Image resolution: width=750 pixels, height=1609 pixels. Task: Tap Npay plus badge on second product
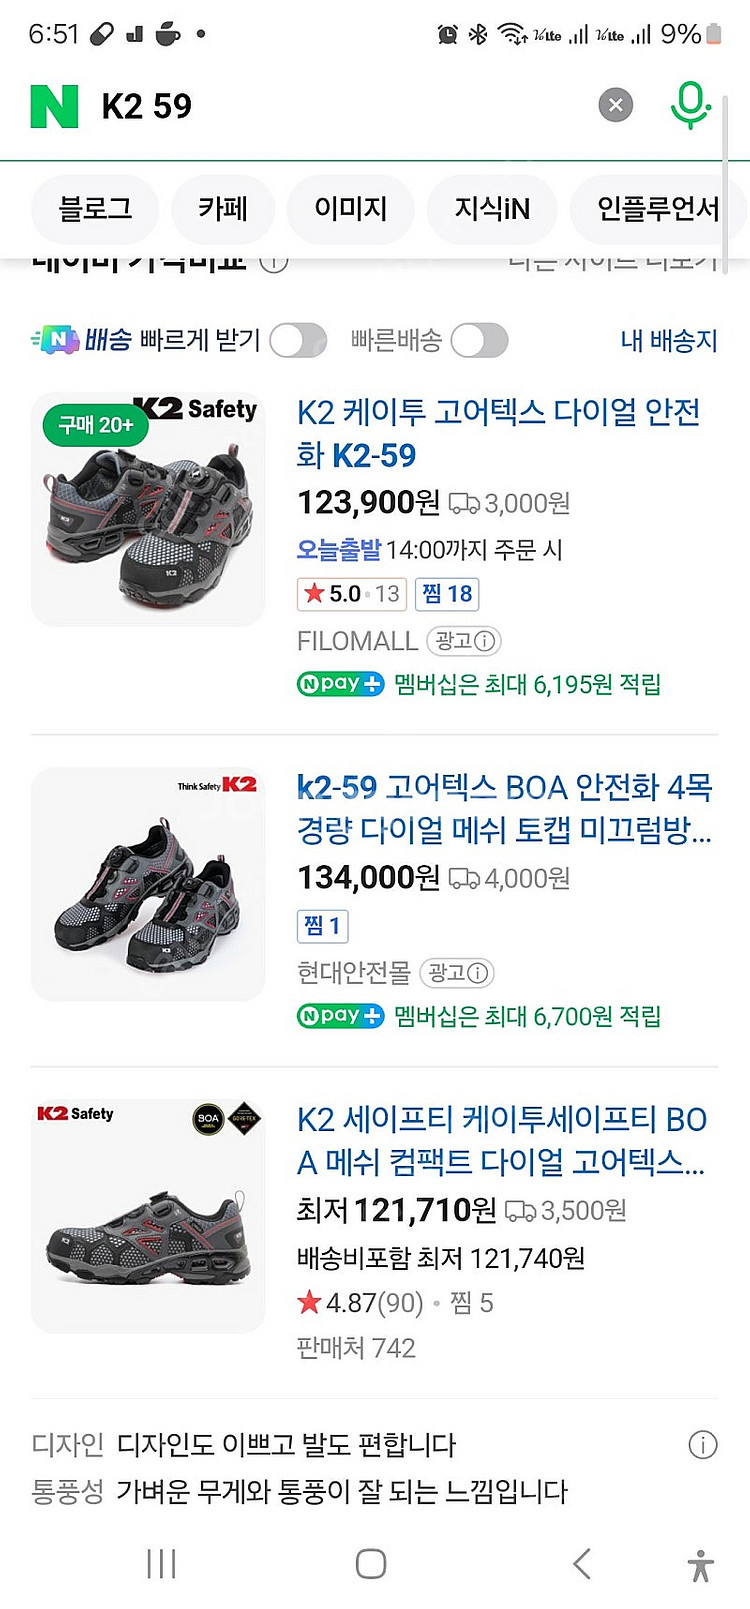(x=341, y=1016)
